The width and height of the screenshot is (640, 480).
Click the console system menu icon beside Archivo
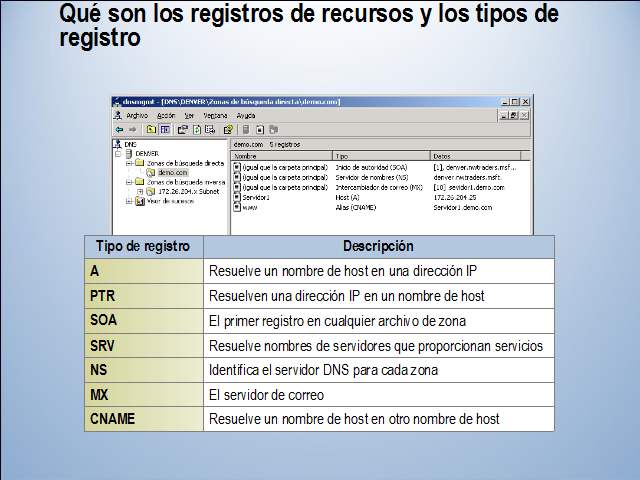118,116
